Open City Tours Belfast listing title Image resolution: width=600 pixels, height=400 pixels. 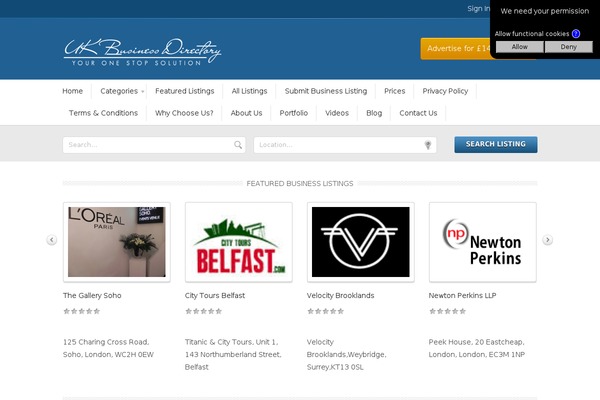point(215,296)
